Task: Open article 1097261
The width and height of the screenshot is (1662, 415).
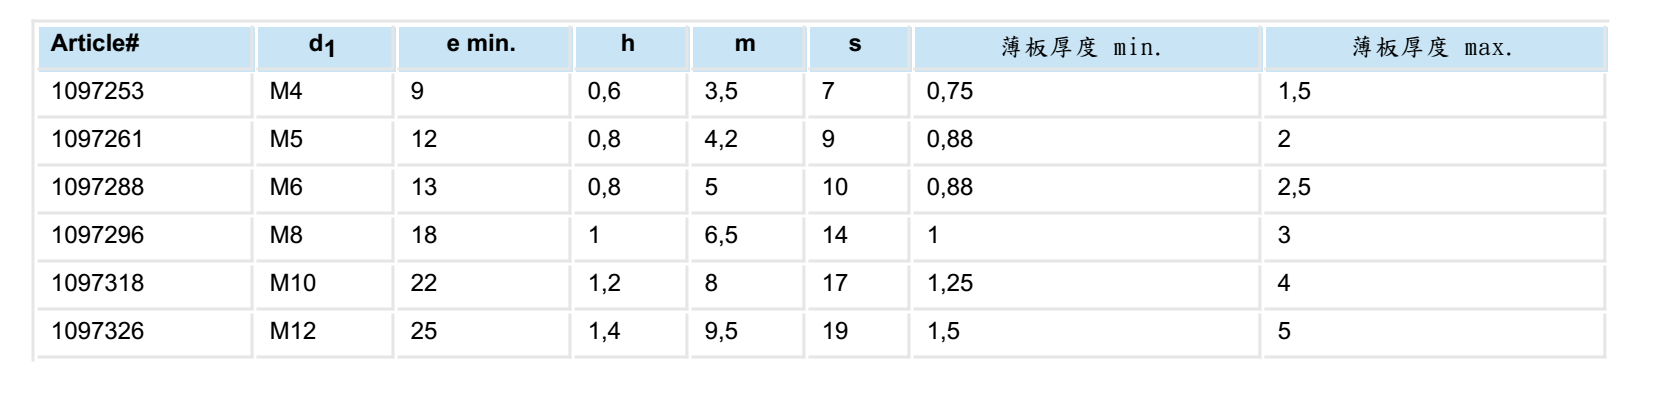Action: coord(98,139)
